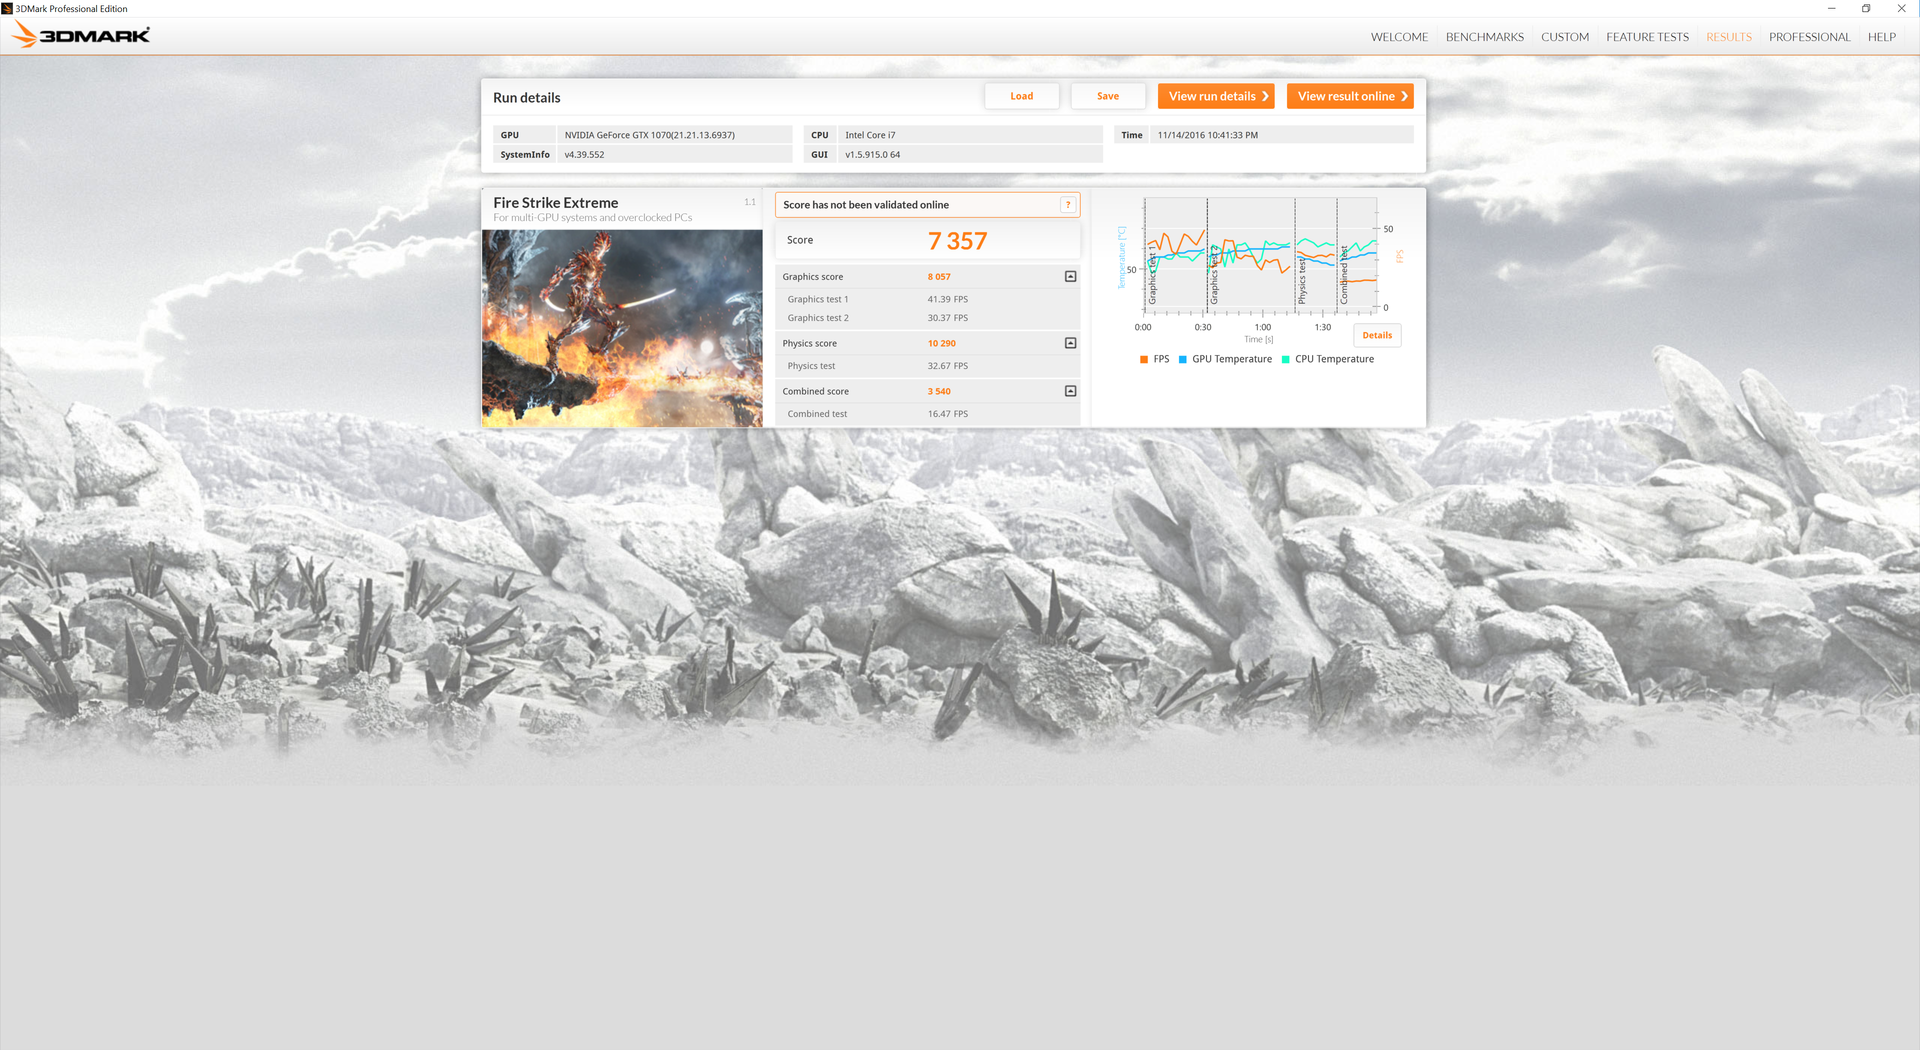Screen dimensions: 1920x1050
Task: Collapse the Combined score section
Action: tap(1070, 391)
